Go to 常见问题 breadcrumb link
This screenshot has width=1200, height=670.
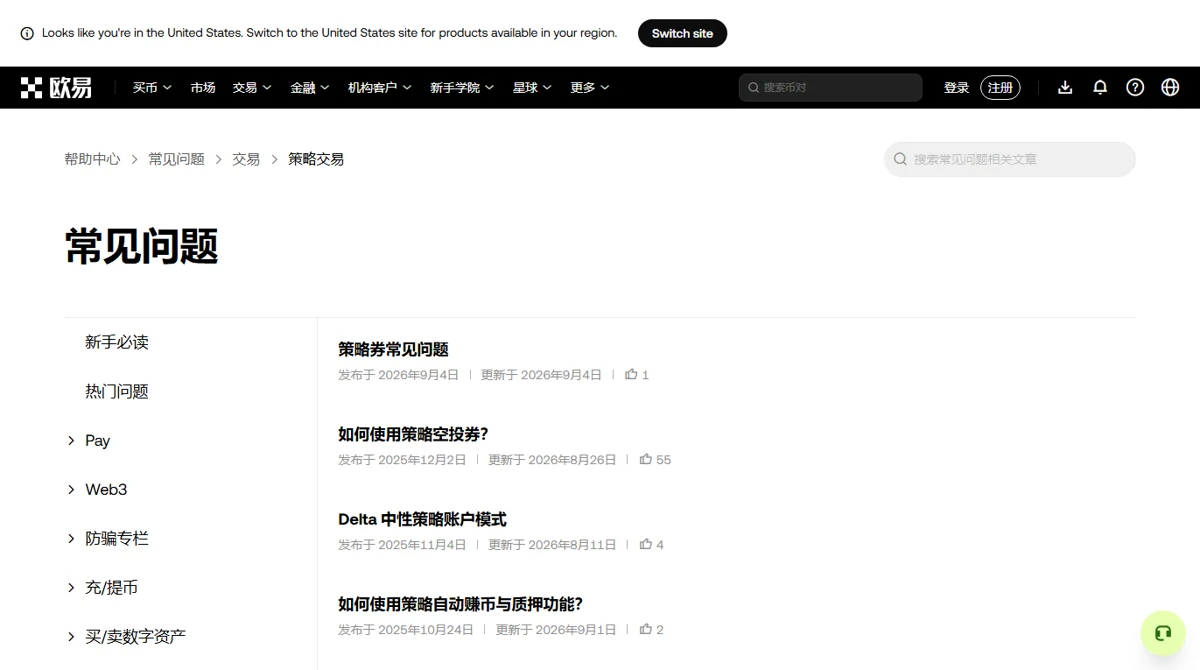click(176, 159)
